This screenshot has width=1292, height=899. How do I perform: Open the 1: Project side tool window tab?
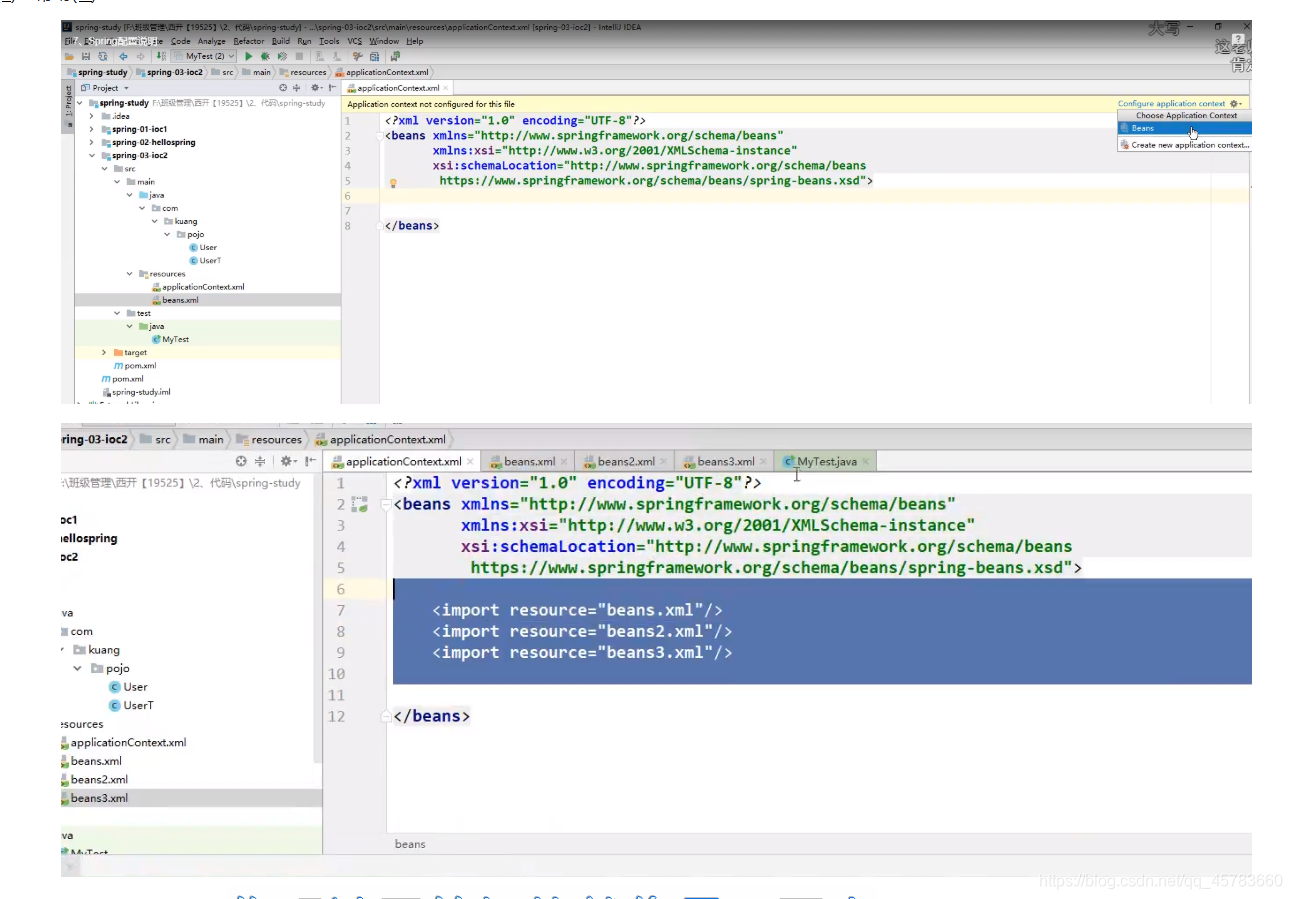69,101
